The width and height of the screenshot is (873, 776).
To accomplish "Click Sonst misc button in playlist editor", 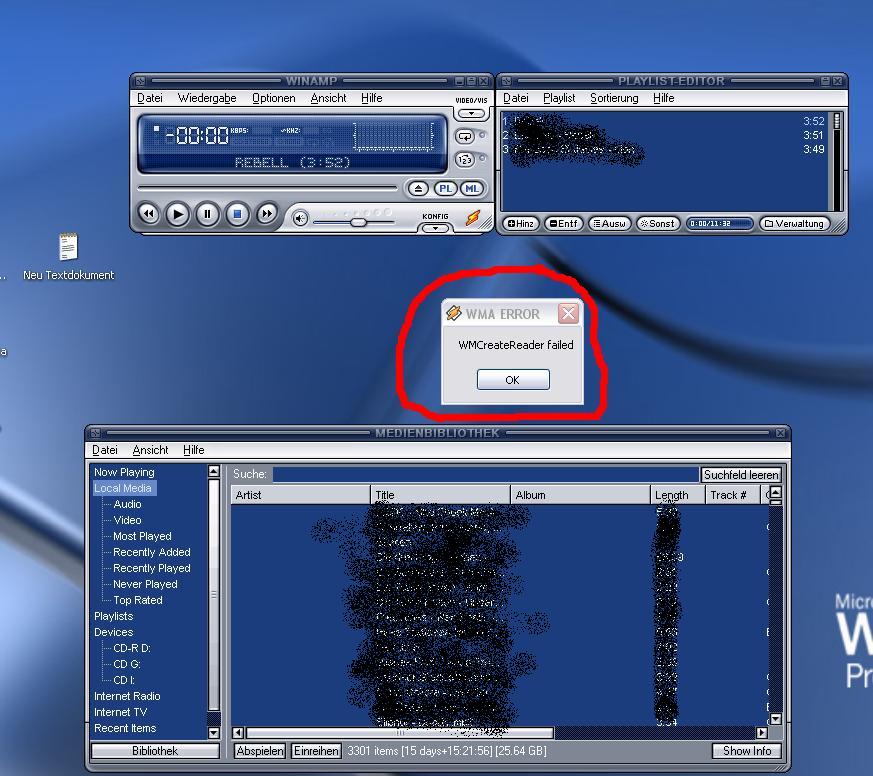I will pyautogui.click(x=658, y=224).
